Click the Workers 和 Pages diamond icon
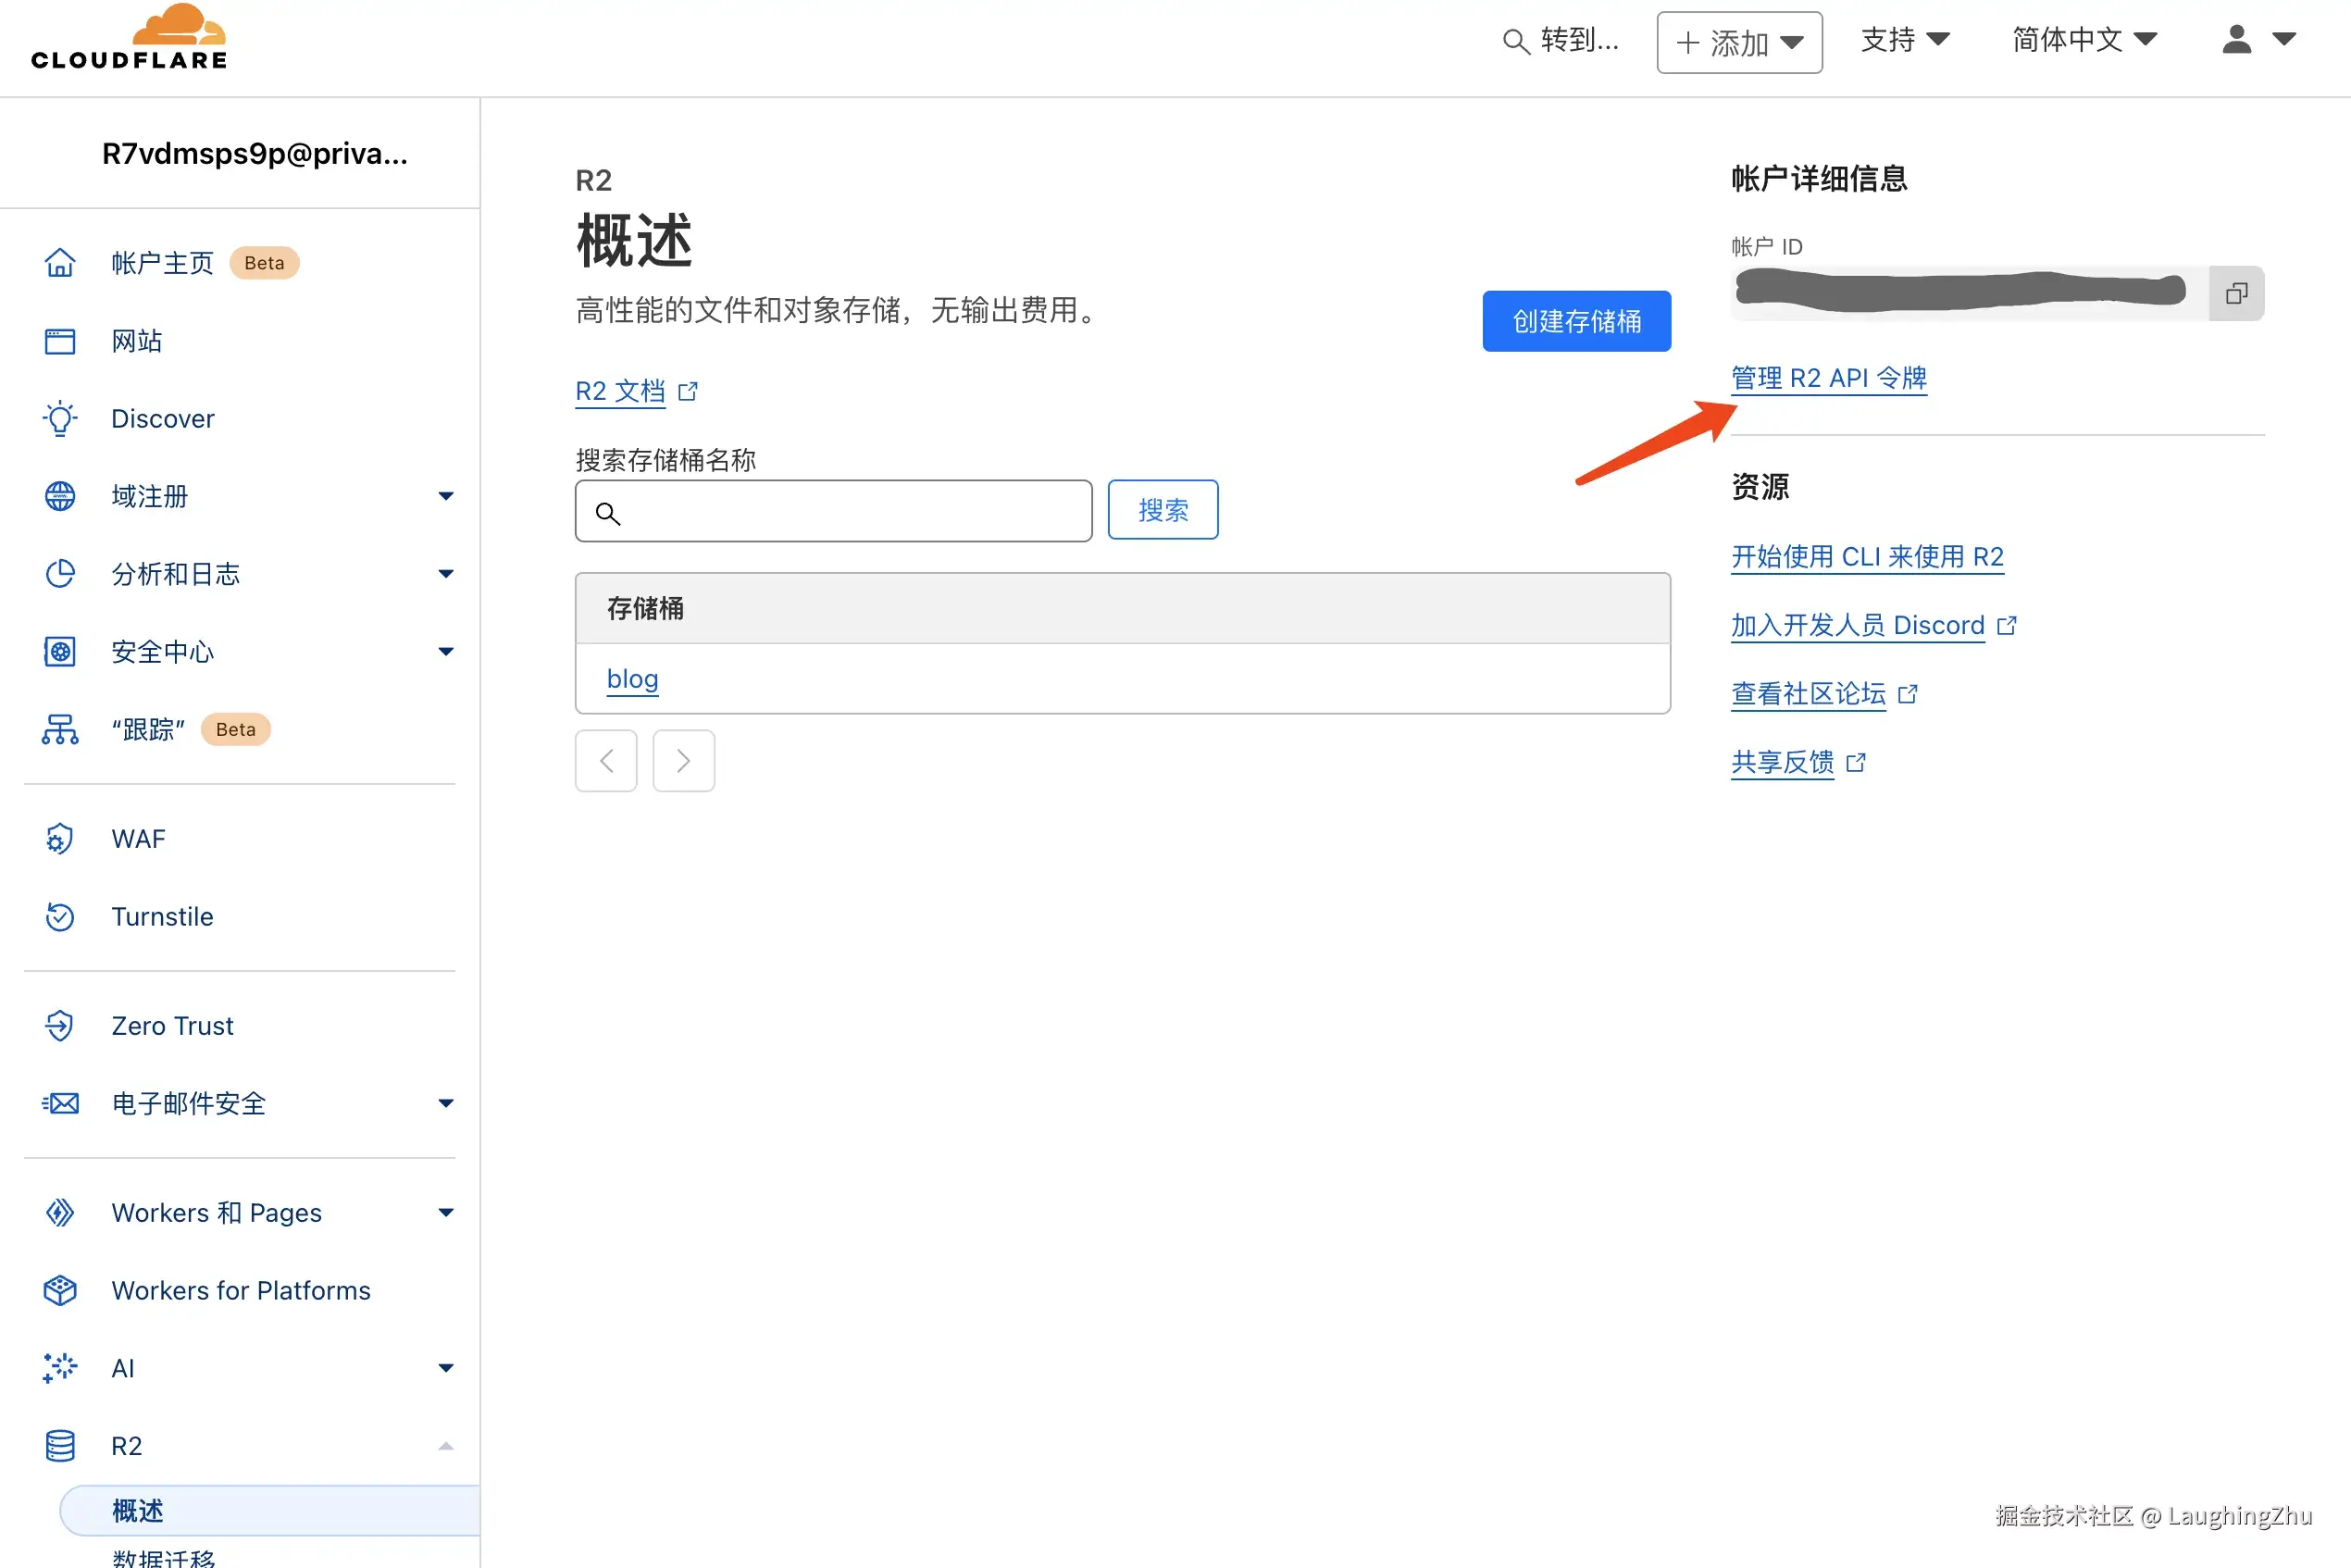 (x=60, y=1213)
